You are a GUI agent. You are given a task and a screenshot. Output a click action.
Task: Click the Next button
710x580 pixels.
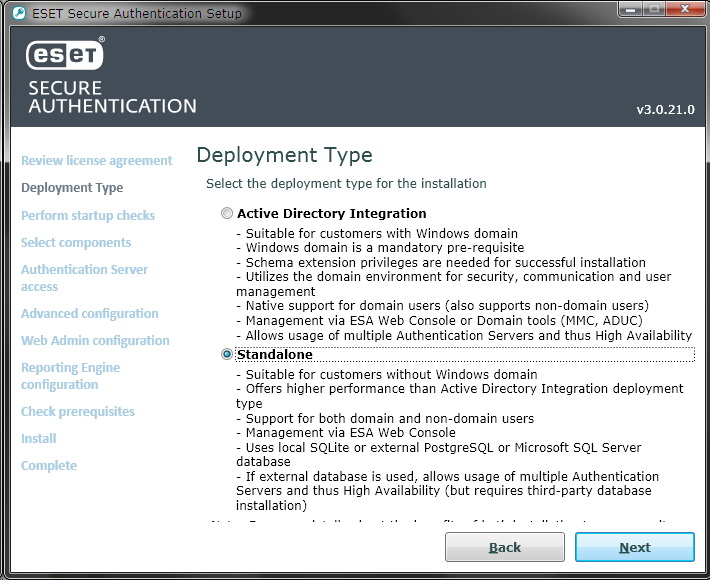[634, 547]
